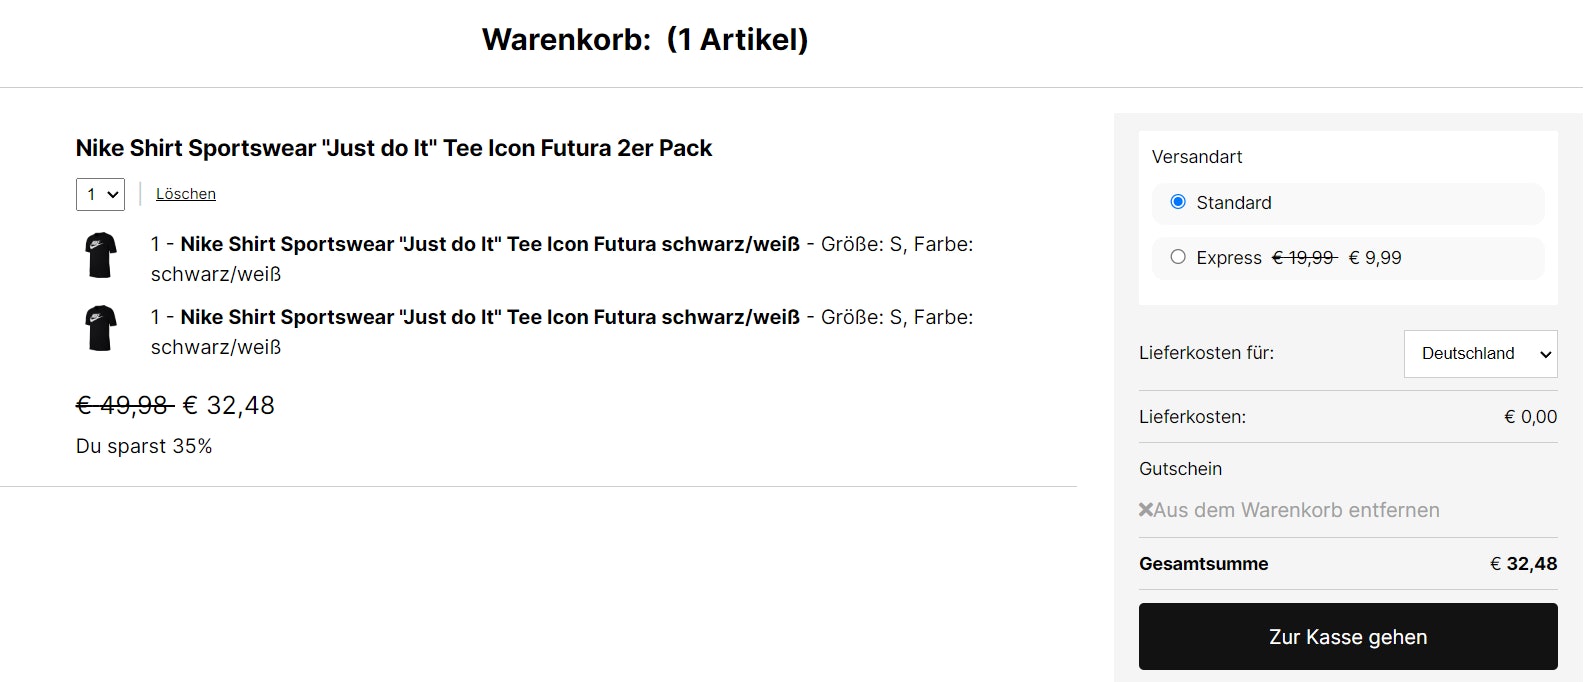Click the Lieferkosten value € 0,00
This screenshot has width=1588, height=682.
1530,417
